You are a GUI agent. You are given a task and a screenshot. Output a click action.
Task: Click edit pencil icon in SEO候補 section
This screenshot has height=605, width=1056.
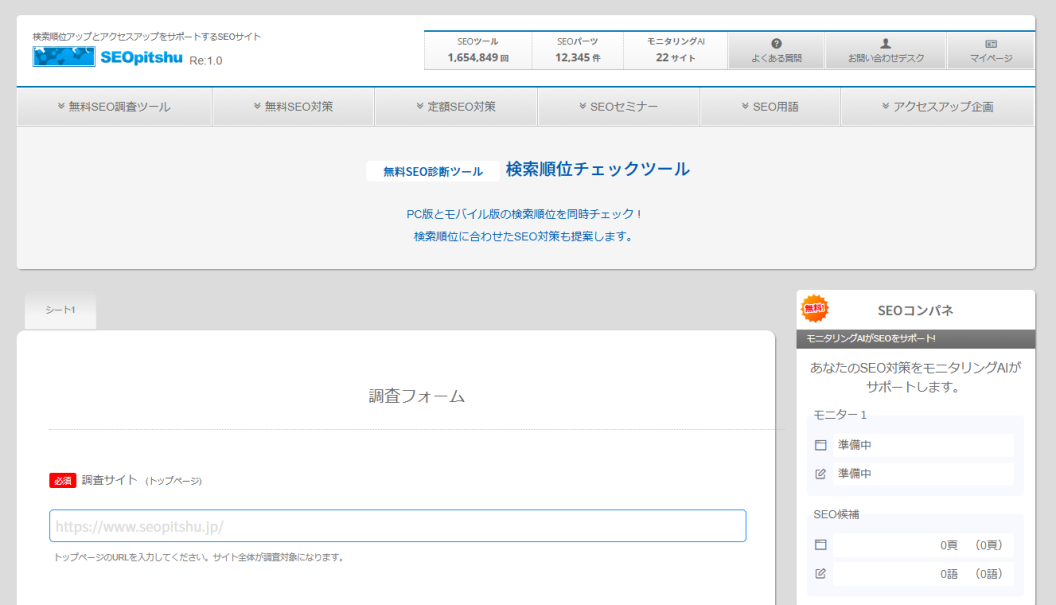[x=821, y=573]
